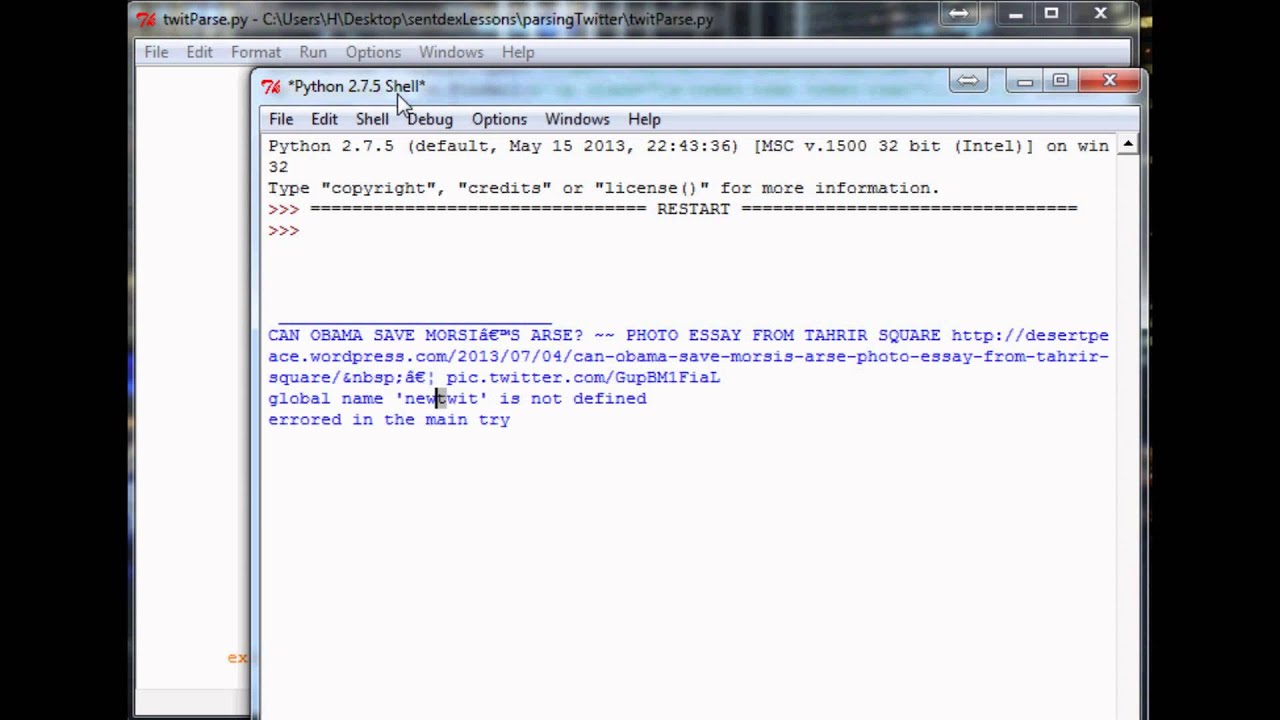This screenshot has width=1280, height=720.
Task: Open Windows menu in Python Shell window
Action: coord(577,119)
